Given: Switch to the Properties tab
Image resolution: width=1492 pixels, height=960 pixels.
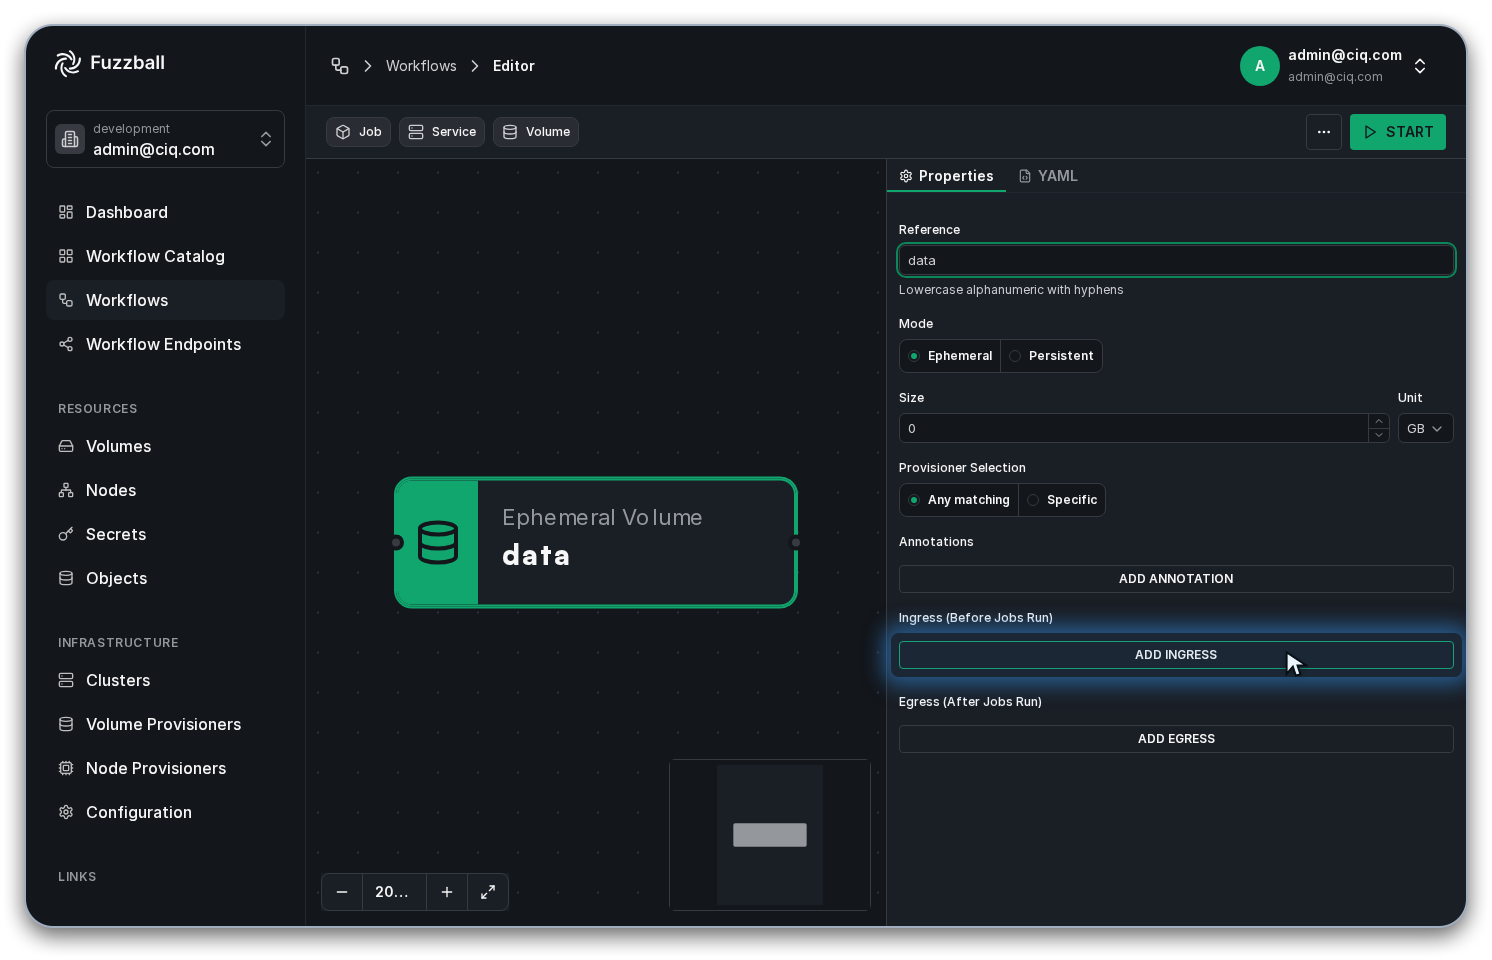Looking at the screenshot, I should [x=946, y=176].
